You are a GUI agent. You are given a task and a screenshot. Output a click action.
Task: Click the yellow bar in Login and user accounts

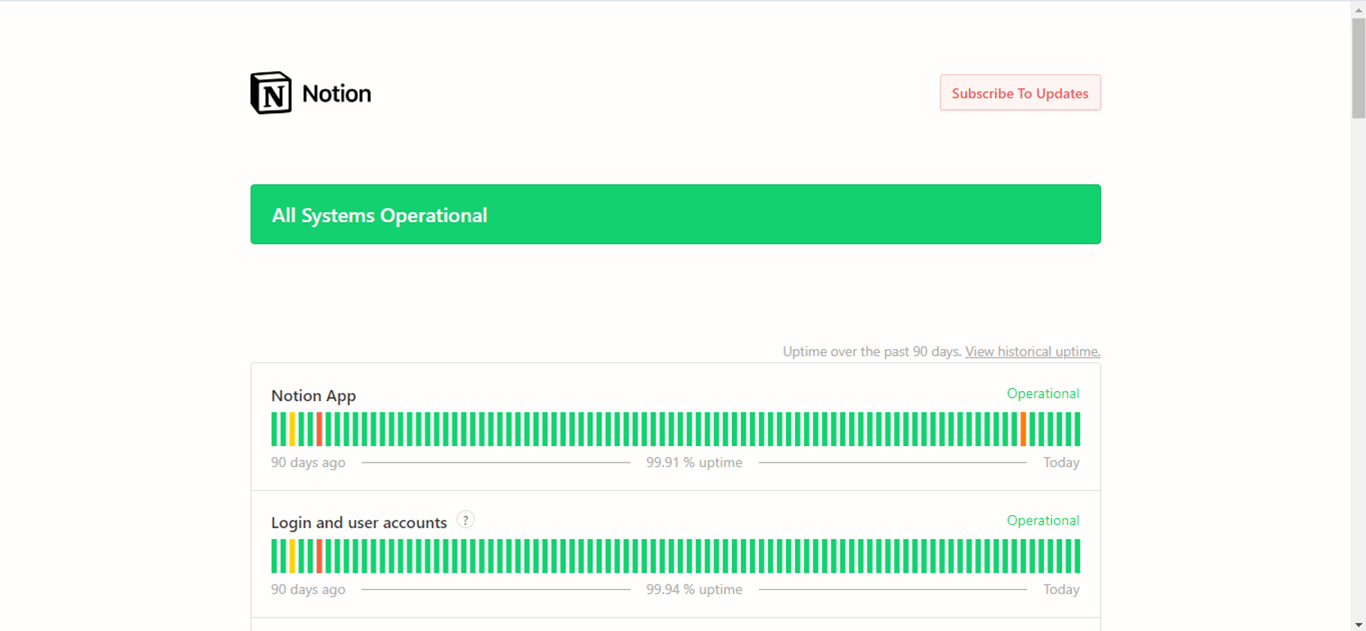tap(292, 556)
